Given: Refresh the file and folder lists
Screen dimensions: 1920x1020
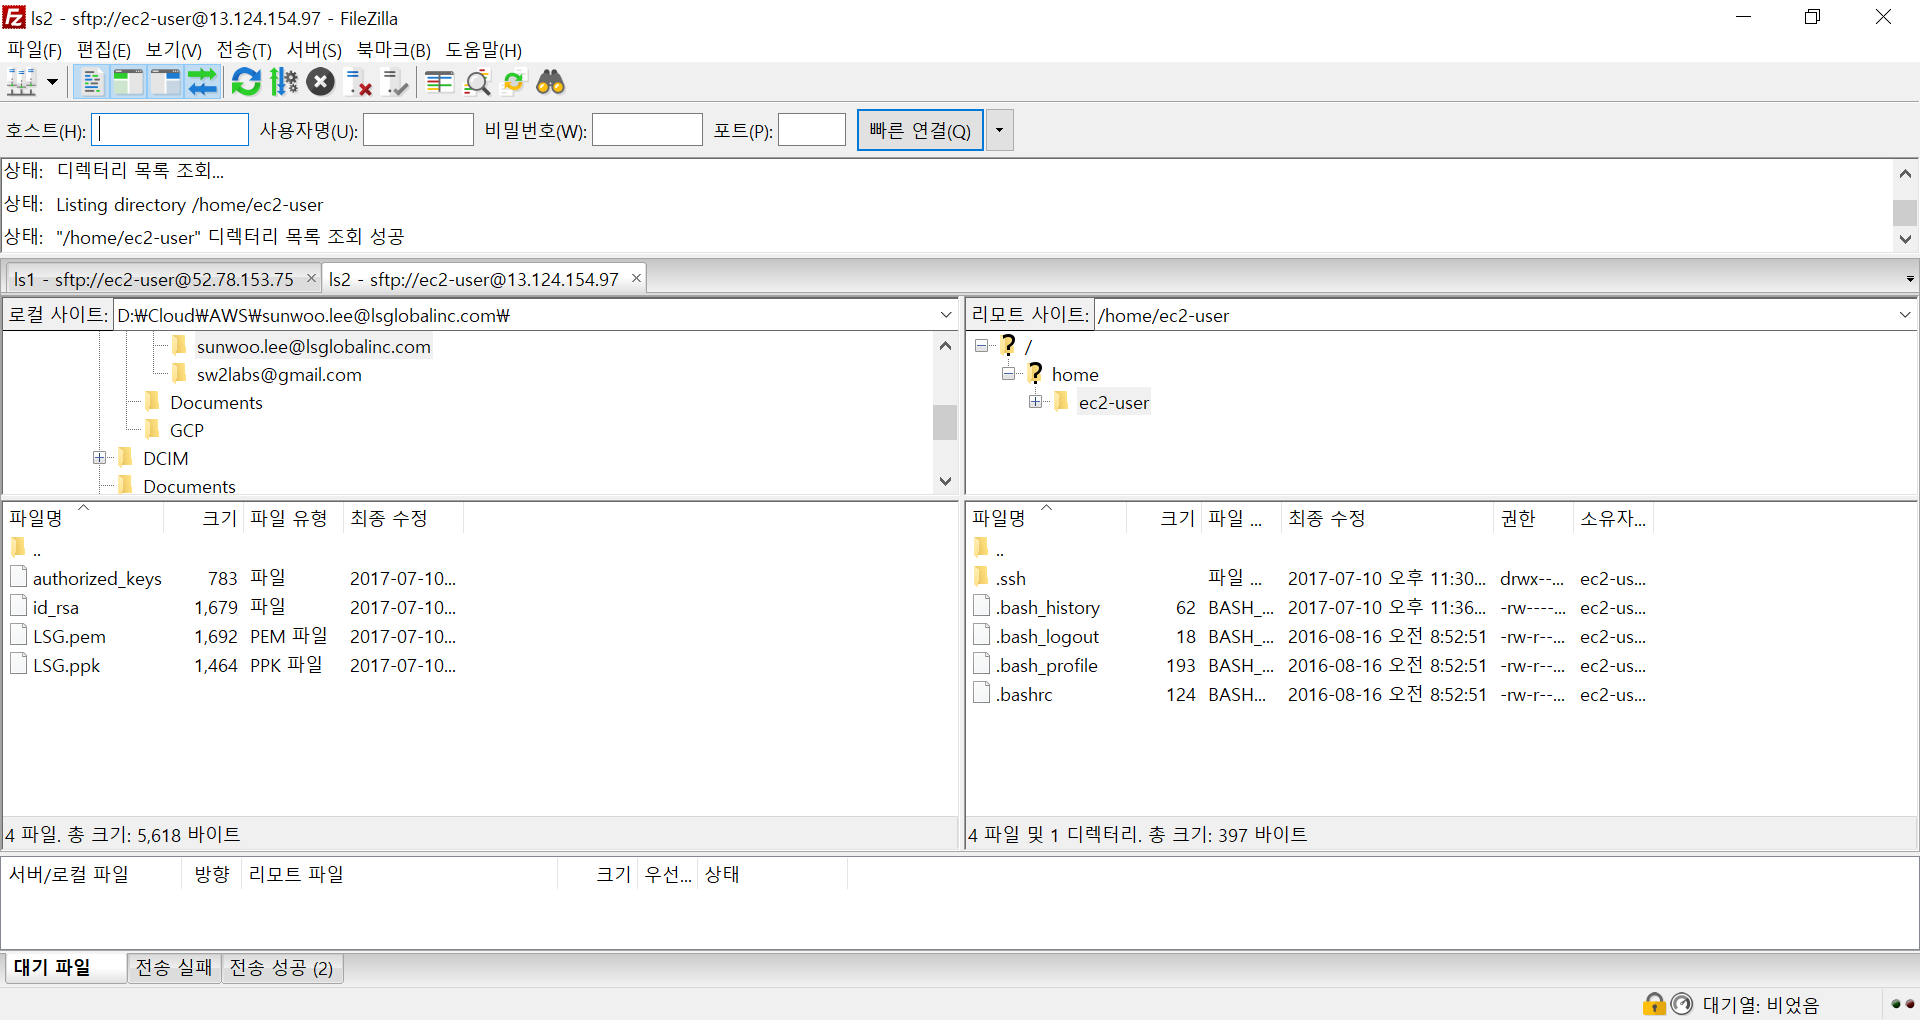Looking at the screenshot, I should 246,82.
